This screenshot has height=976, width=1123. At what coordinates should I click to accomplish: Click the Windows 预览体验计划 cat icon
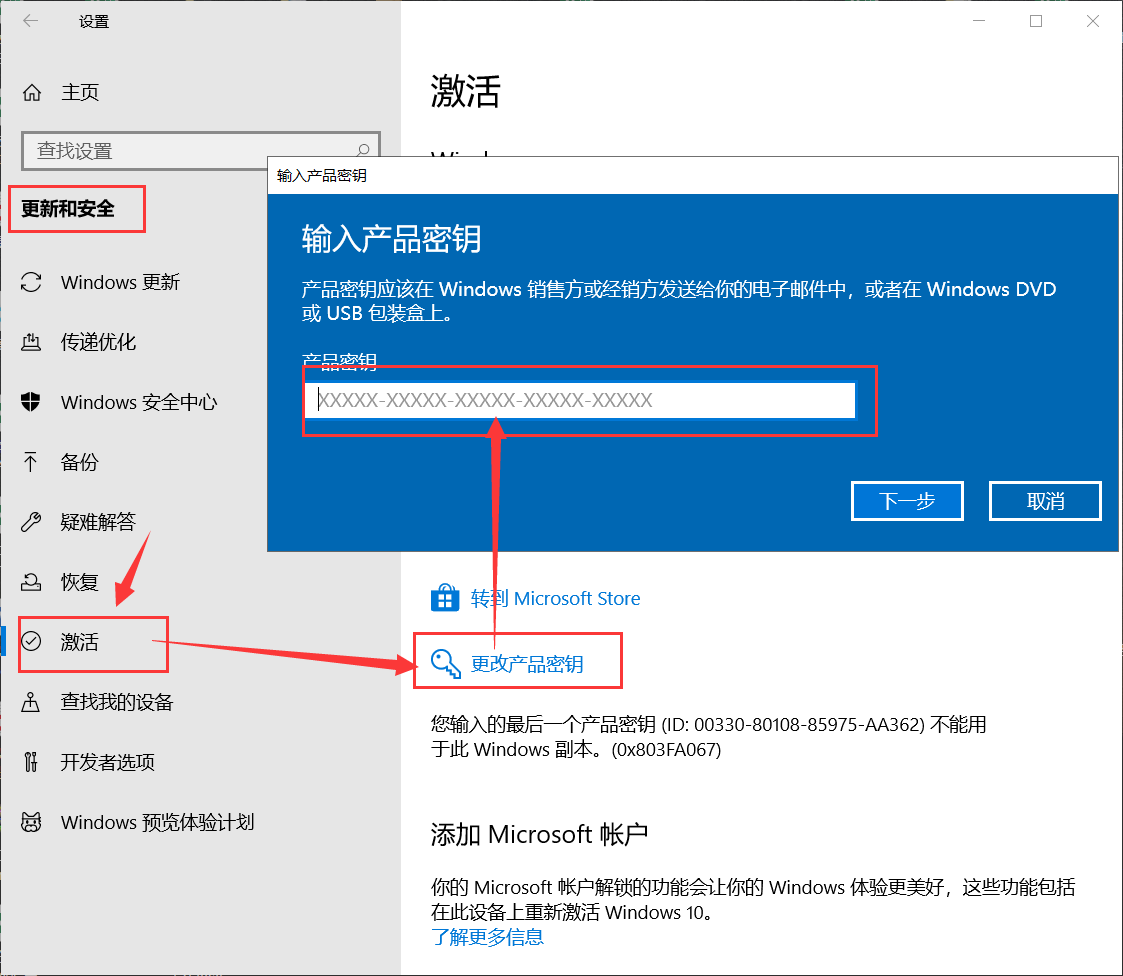point(31,822)
